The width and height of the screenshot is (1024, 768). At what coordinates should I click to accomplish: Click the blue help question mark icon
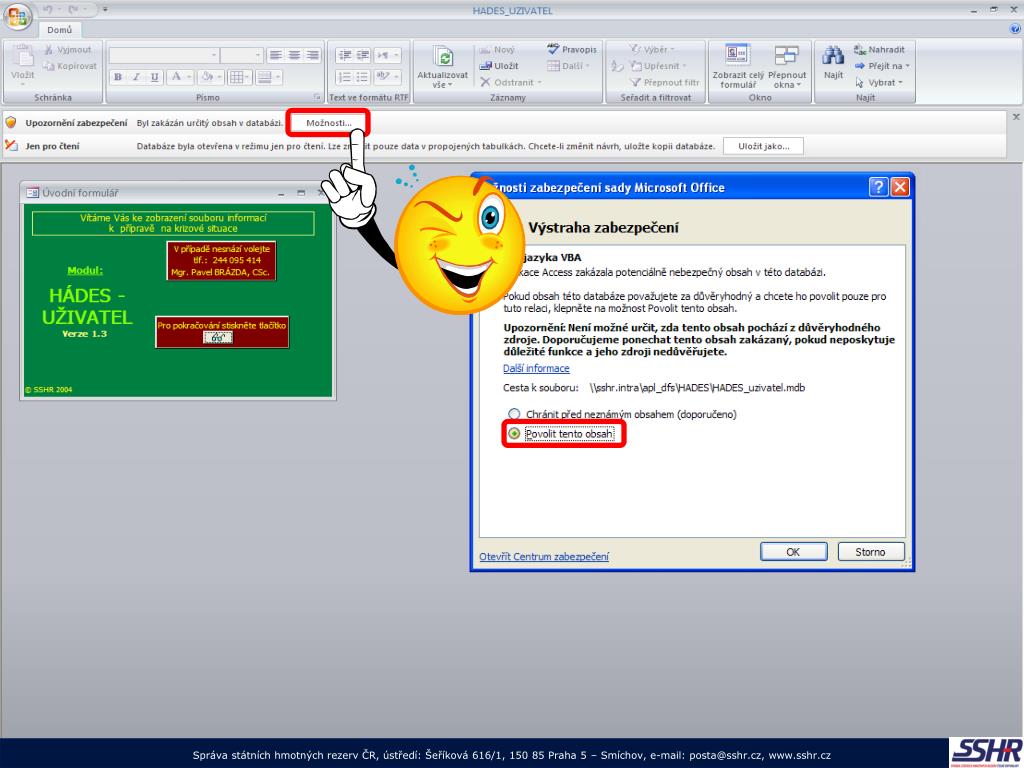click(x=1016, y=29)
